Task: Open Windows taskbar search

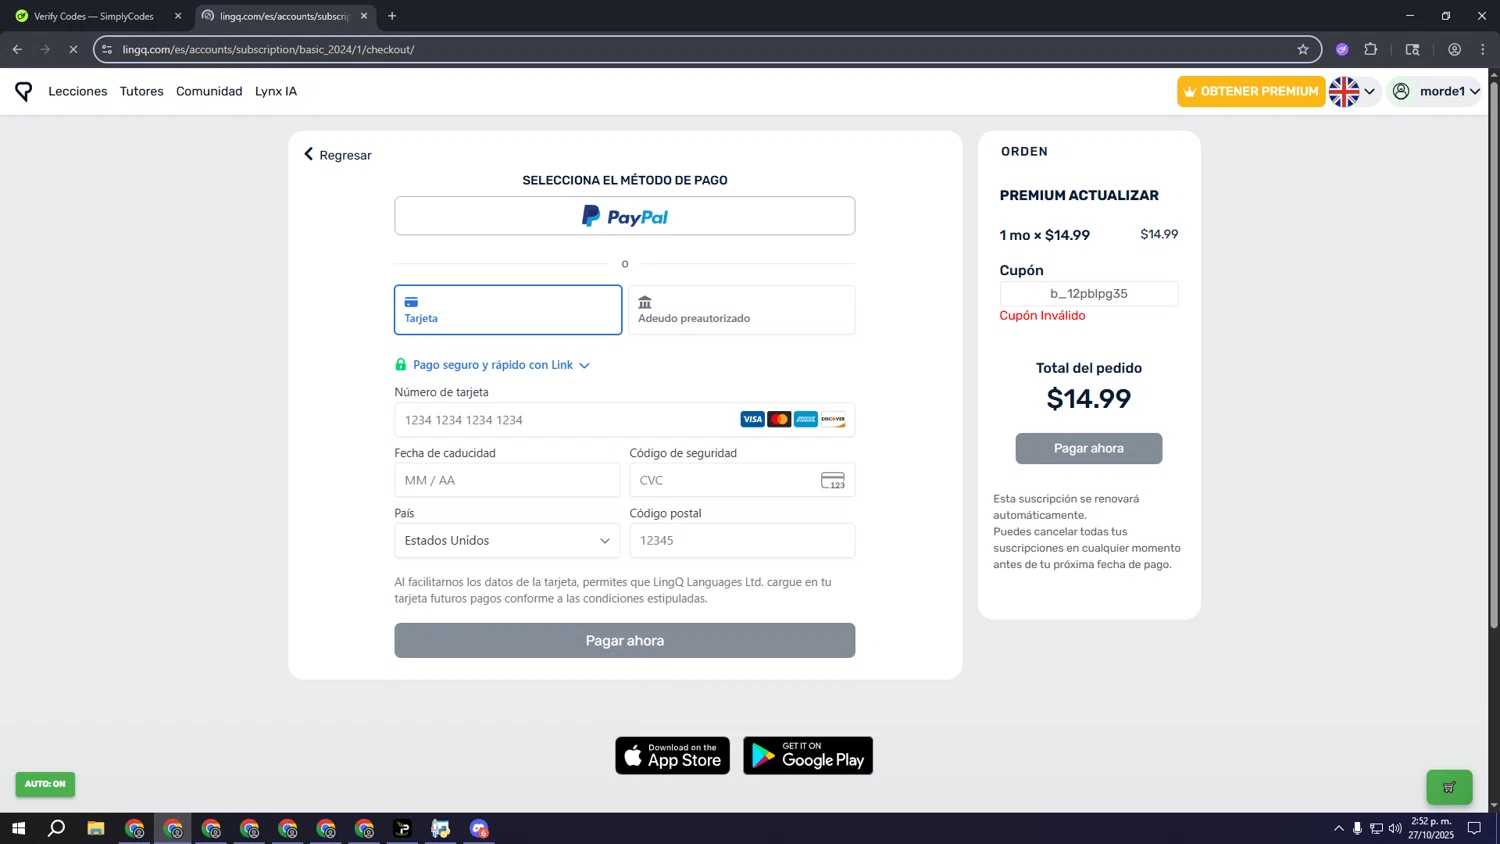Action: click(57, 828)
